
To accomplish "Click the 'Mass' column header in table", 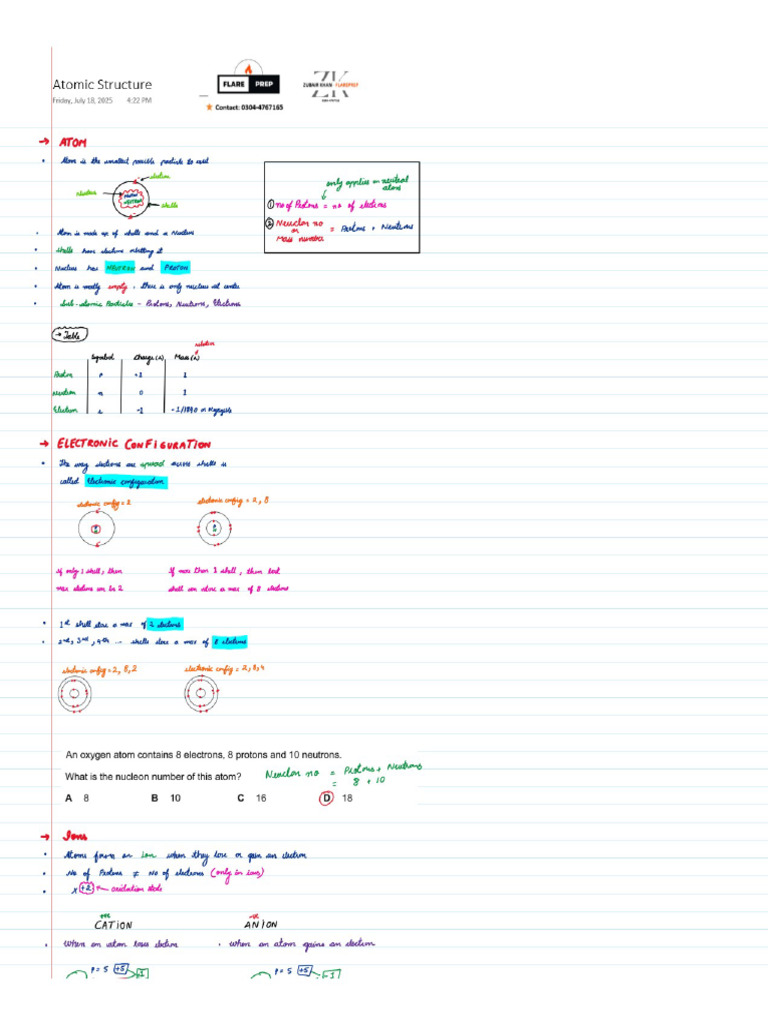I will 187,357.
